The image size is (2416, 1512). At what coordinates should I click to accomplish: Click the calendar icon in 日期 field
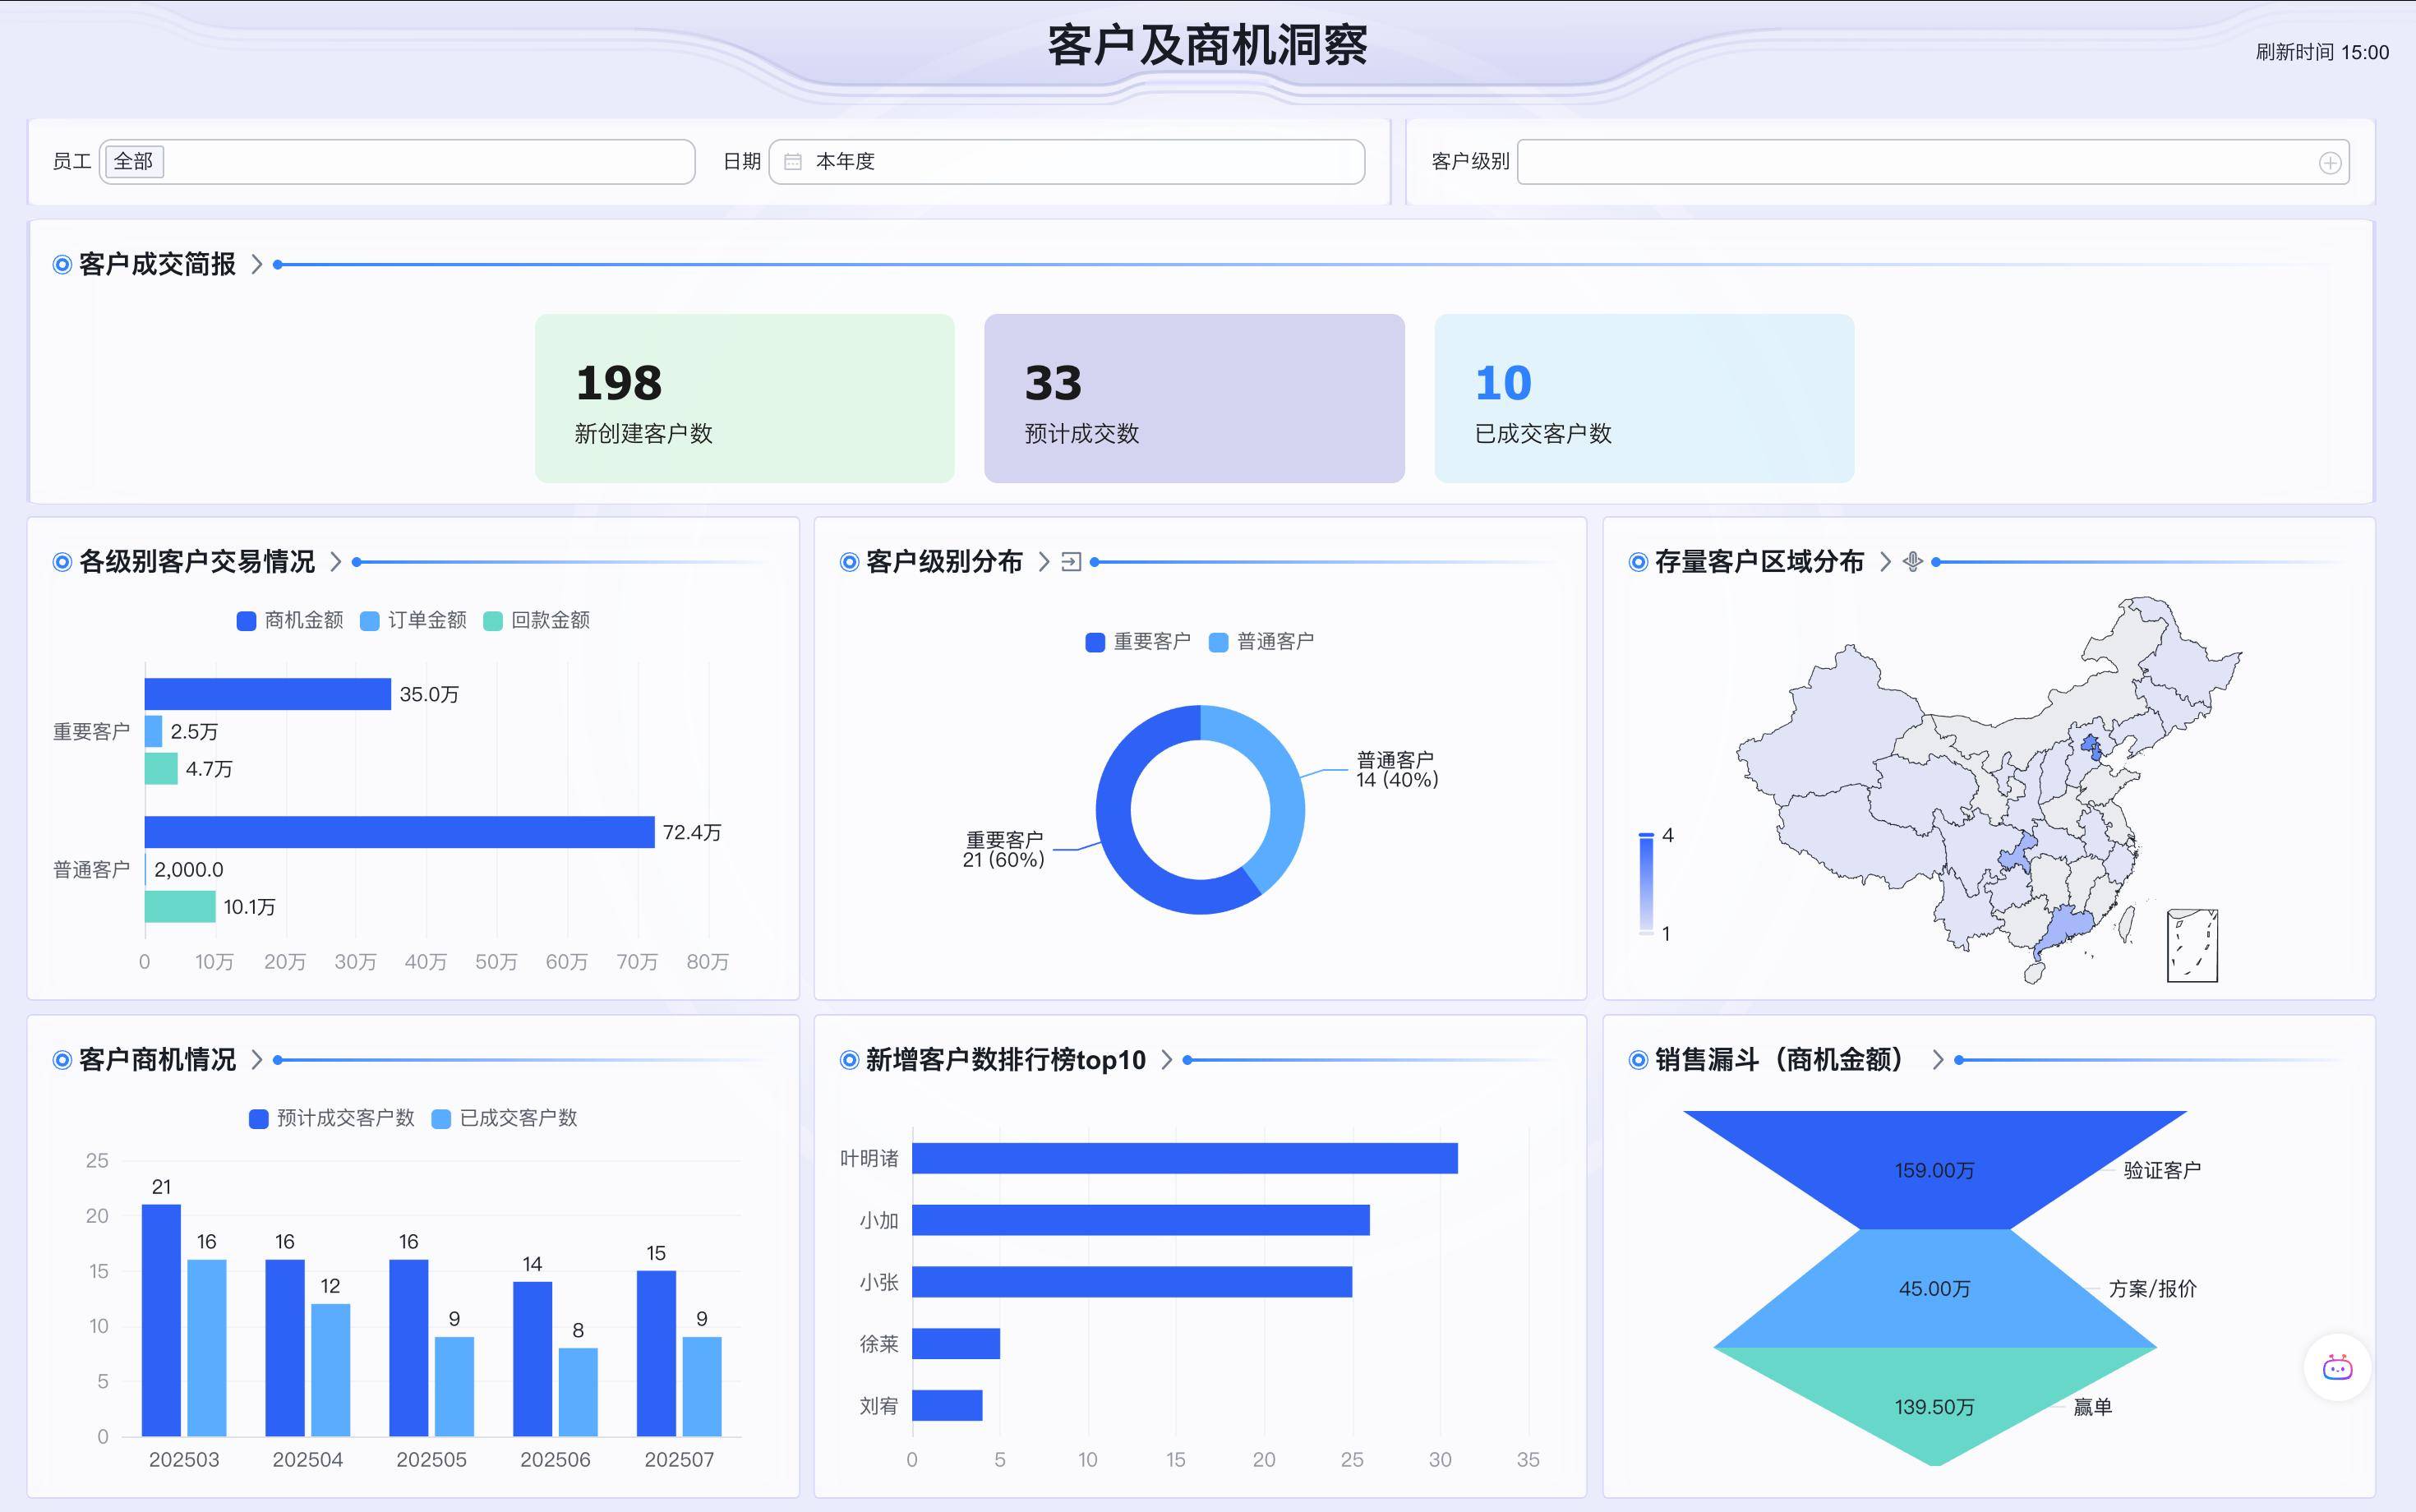pyautogui.click(x=793, y=162)
